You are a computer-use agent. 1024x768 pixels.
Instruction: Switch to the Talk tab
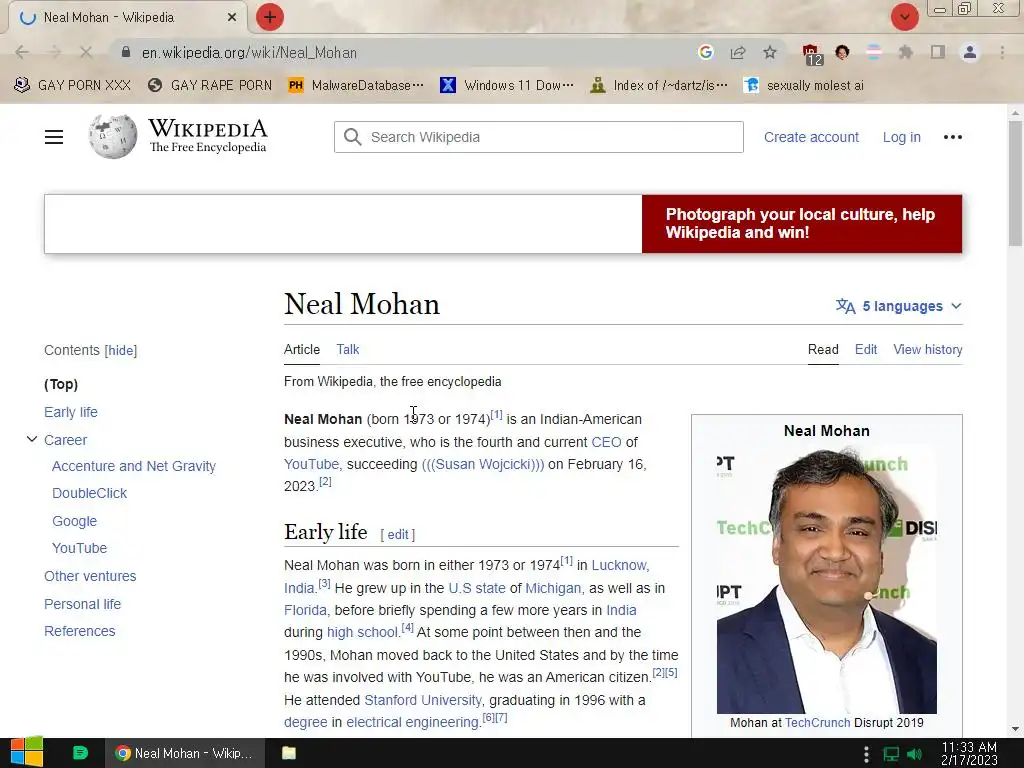(348, 349)
